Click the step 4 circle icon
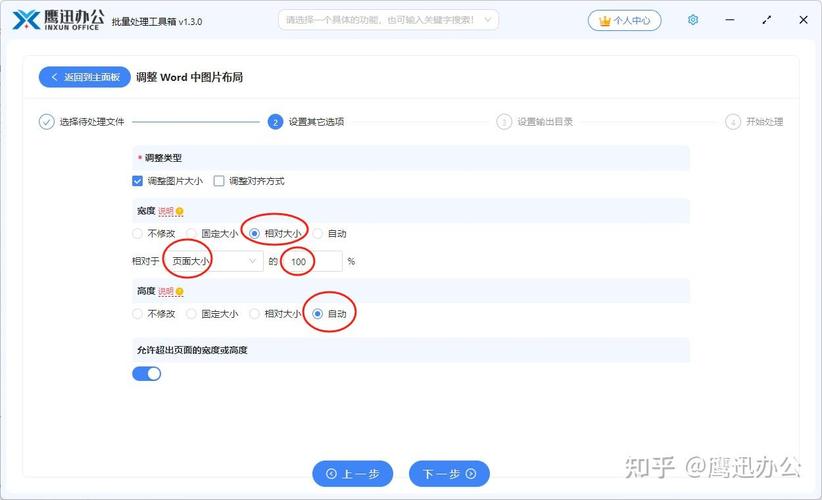This screenshot has width=822, height=500. [733, 122]
